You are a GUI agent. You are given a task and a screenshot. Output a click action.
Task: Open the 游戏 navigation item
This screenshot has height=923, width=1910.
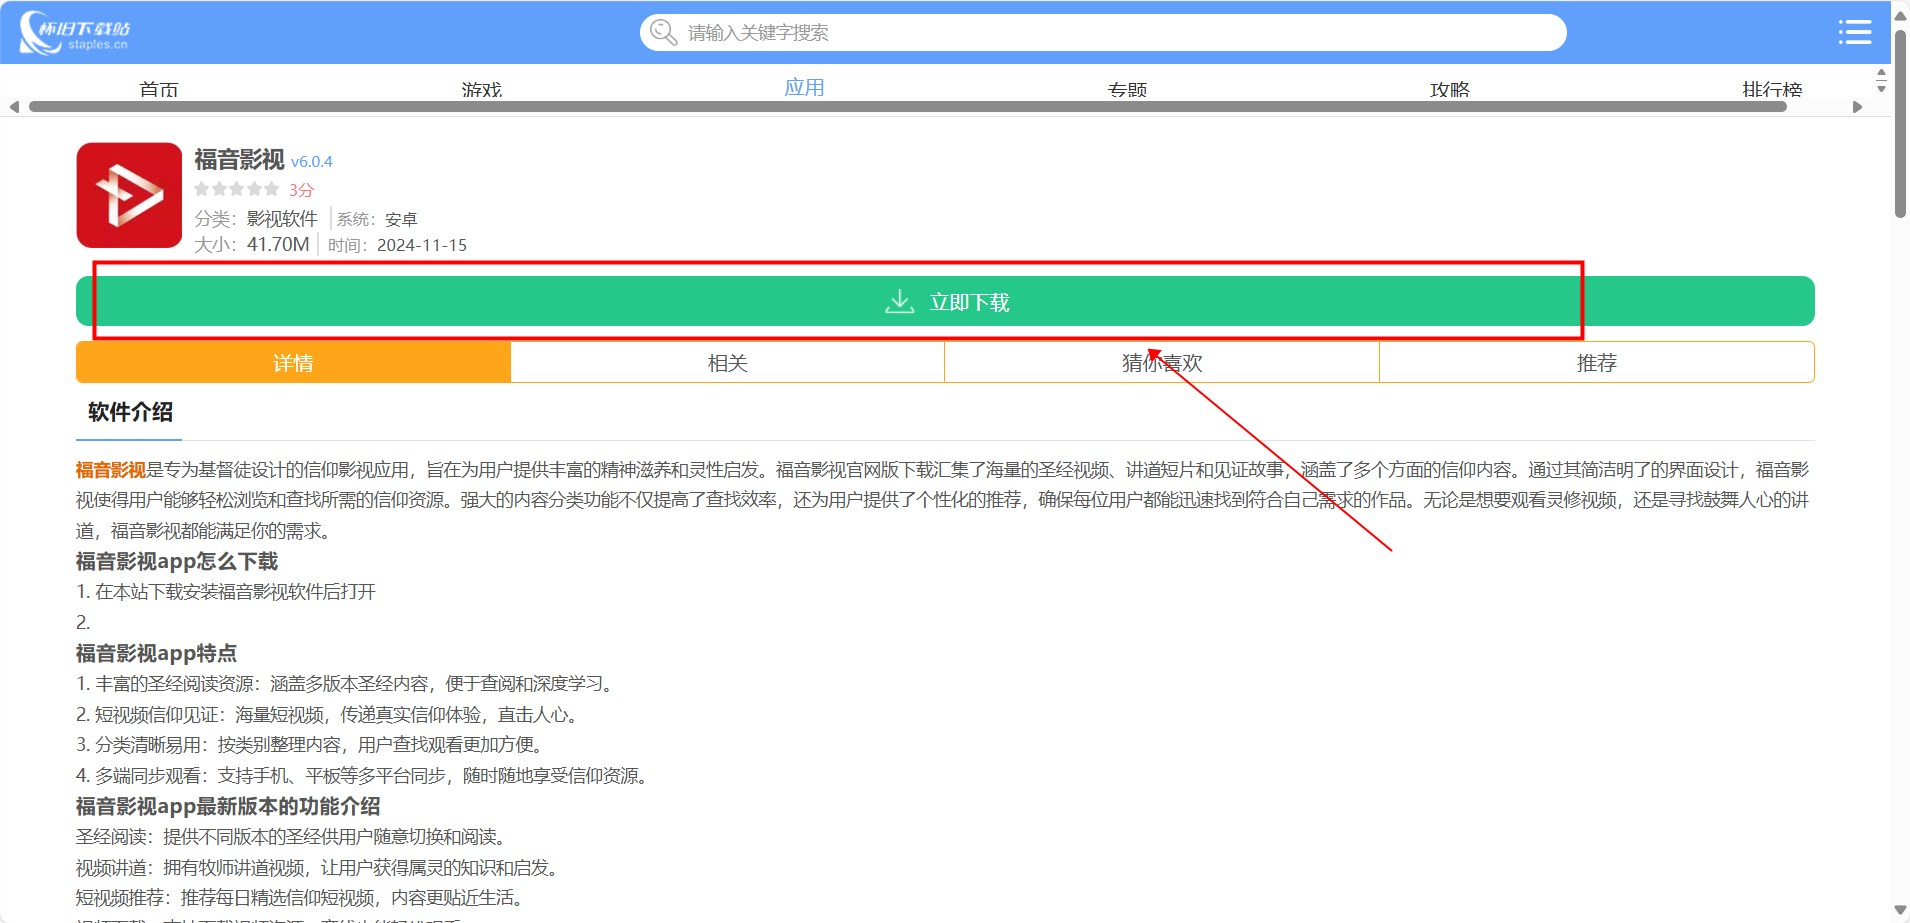coord(482,89)
